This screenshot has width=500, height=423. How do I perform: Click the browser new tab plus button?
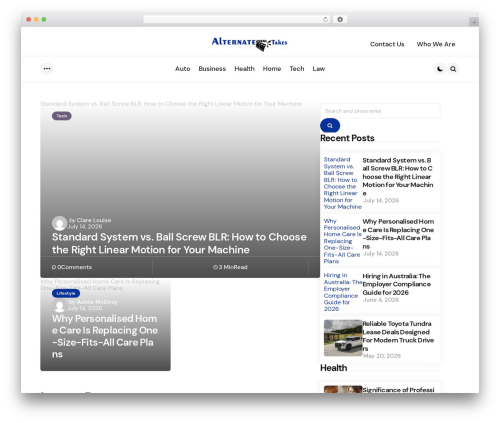(474, 22)
